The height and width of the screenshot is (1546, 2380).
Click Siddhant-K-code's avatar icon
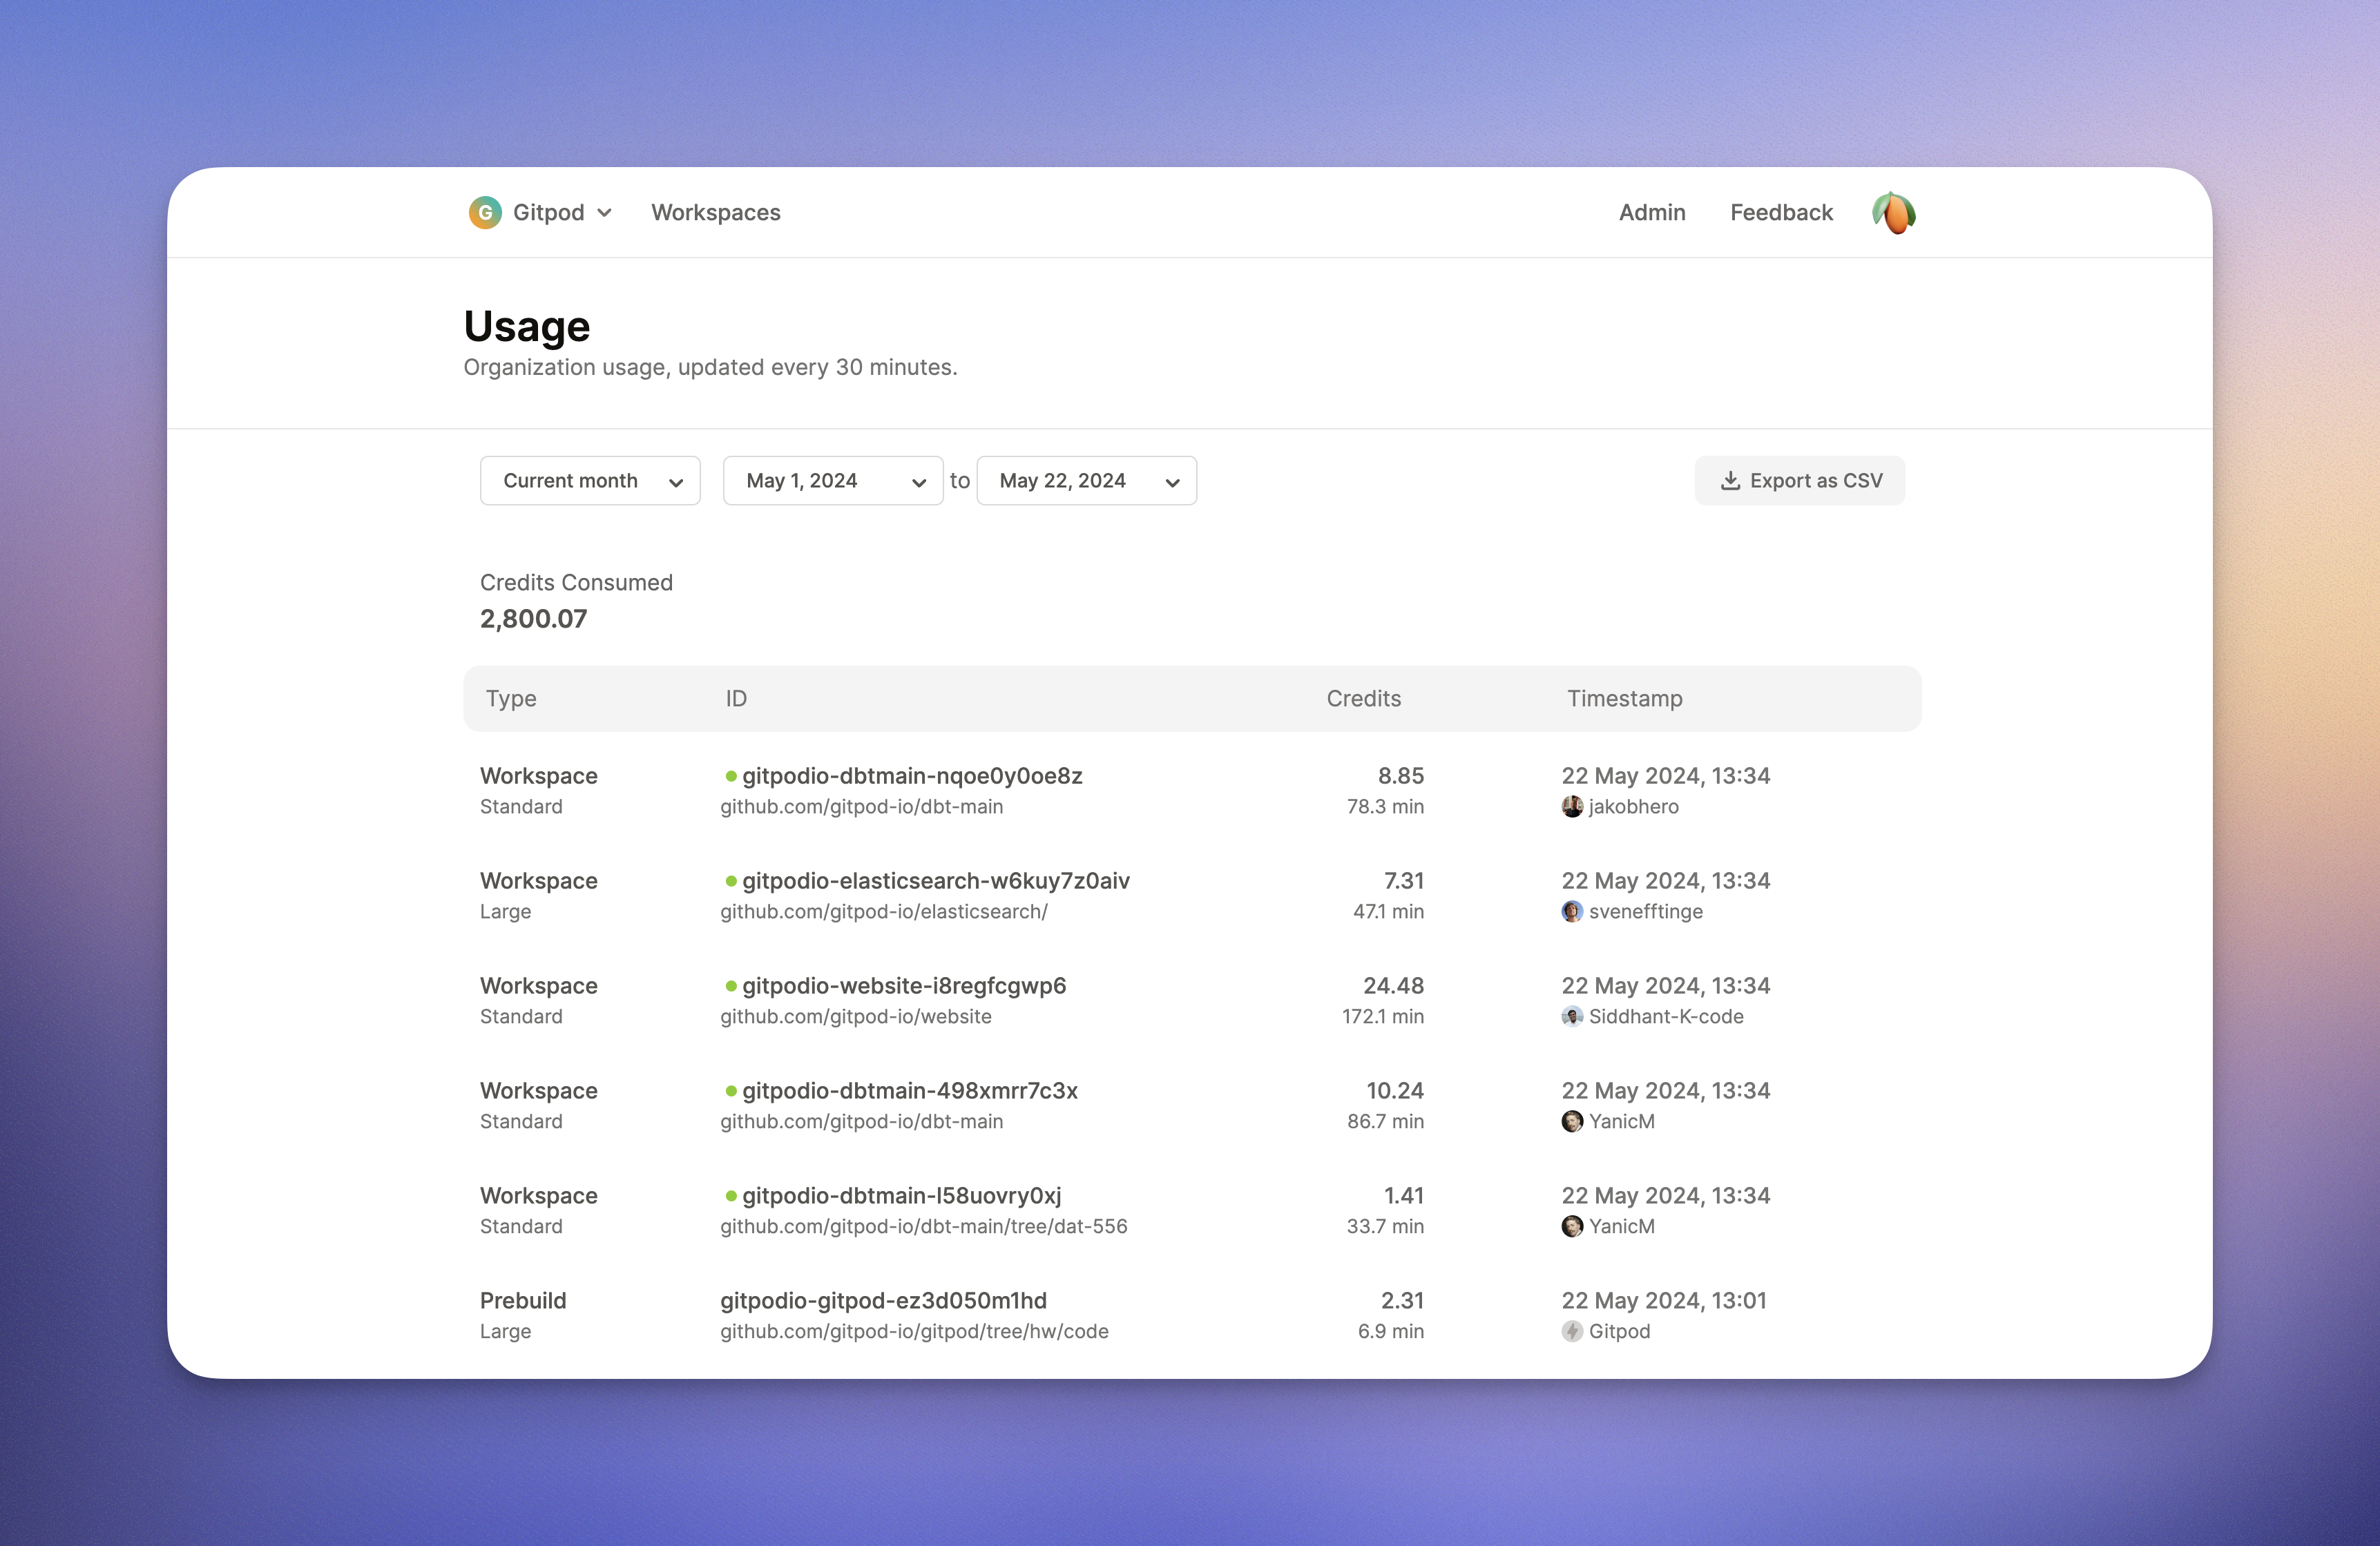coord(1572,1017)
